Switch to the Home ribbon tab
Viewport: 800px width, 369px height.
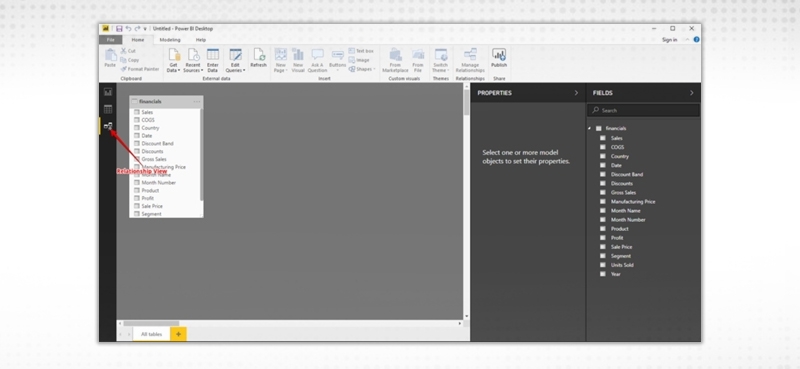[x=138, y=40]
